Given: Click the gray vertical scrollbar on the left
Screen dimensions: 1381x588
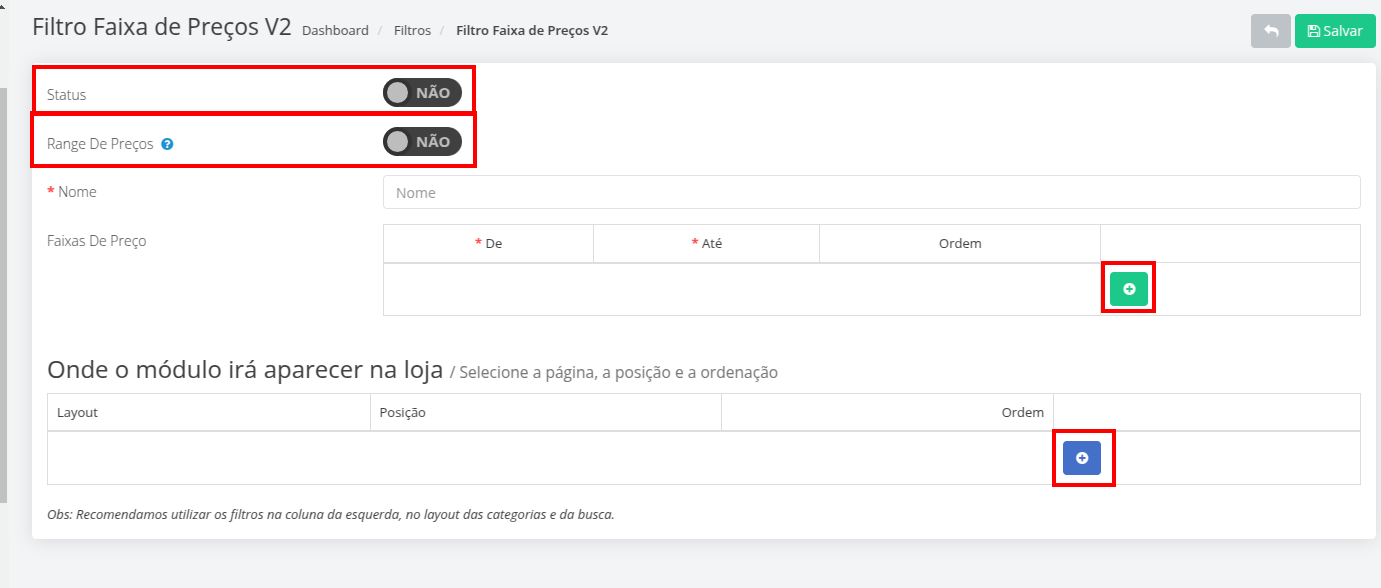Looking at the screenshot, I should (x=3, y=295).
